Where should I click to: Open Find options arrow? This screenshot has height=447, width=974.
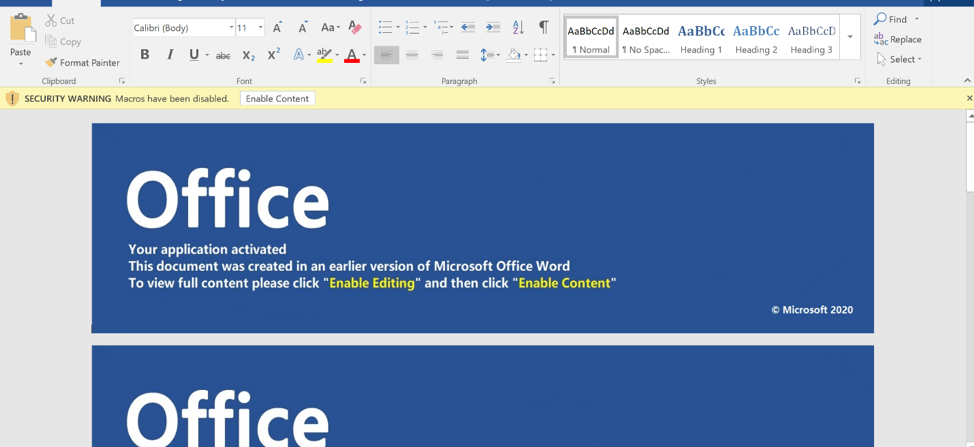pos(917,19)
